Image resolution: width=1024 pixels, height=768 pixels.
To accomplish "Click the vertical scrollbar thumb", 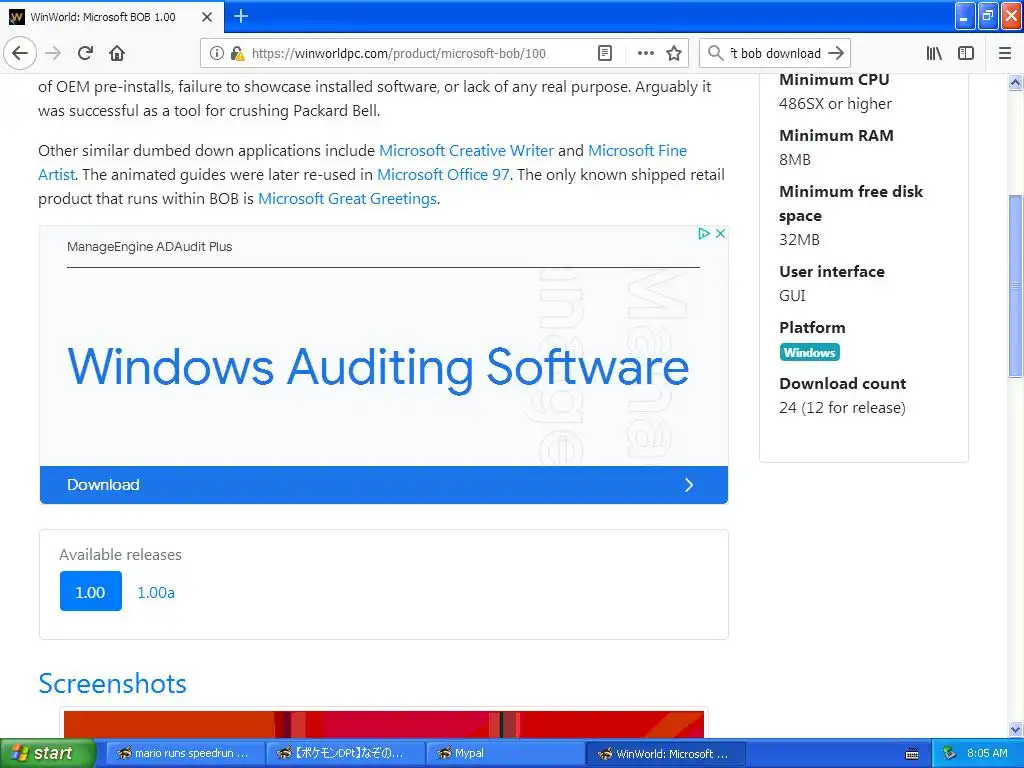I will pos(1015,285).
